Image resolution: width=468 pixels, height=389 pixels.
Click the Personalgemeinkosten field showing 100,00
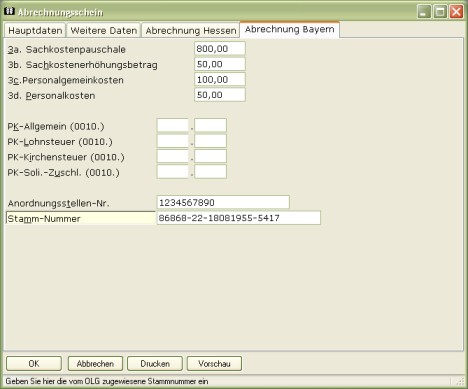pyautogui.click(x=220, y=79)
